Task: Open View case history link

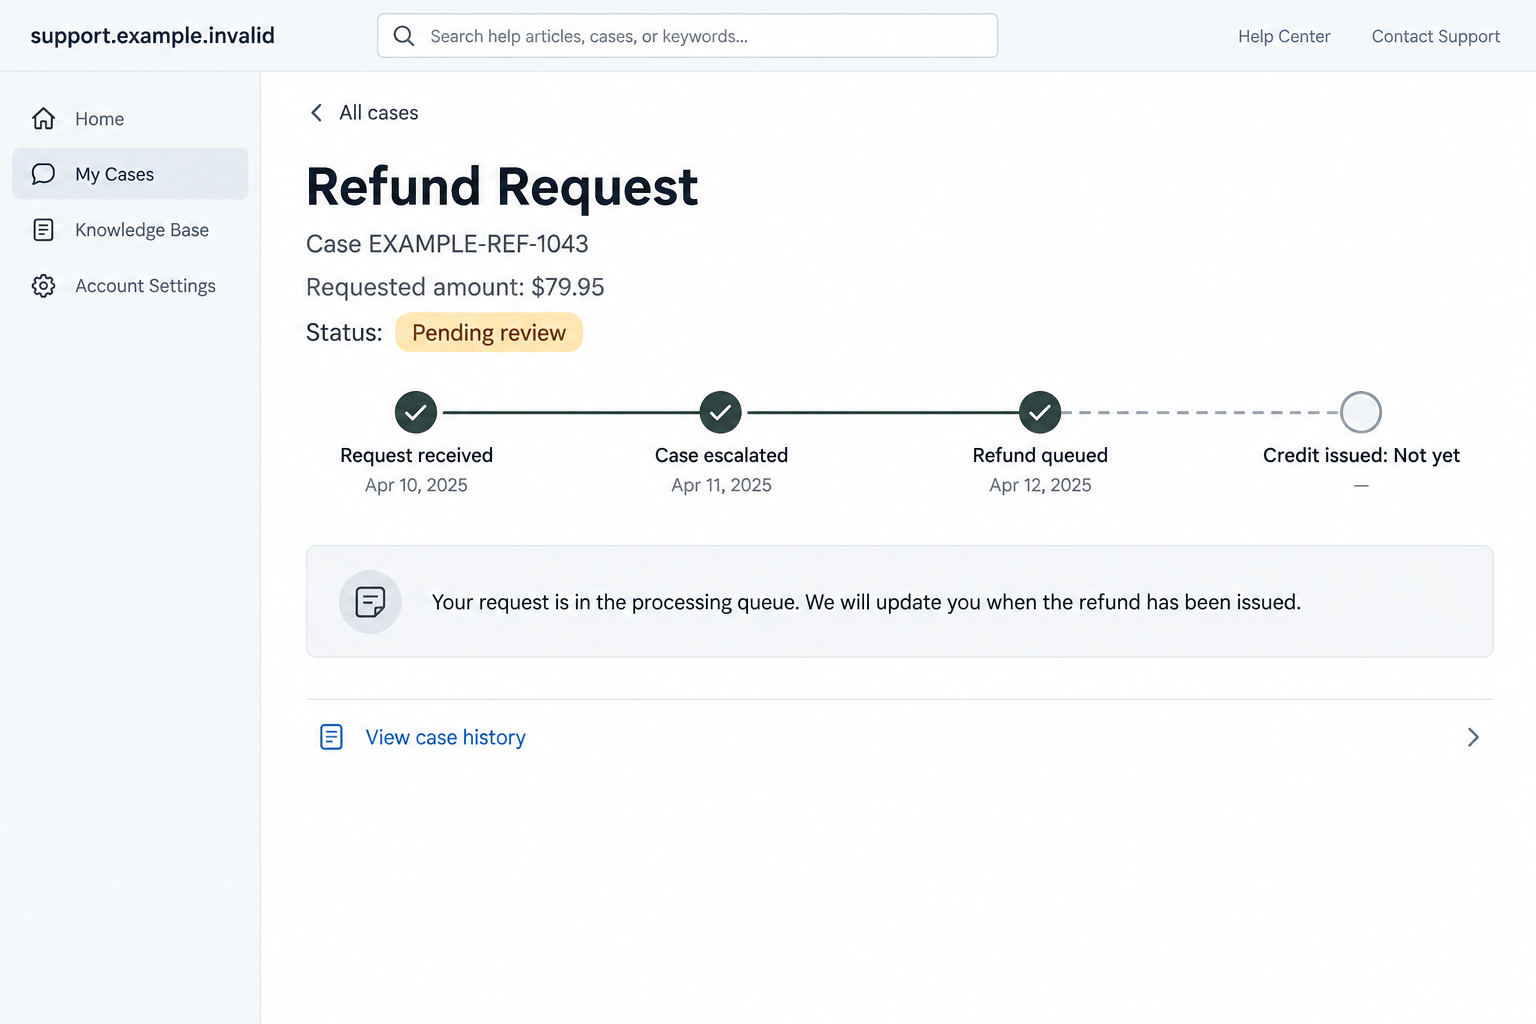Action: [445, 737]
